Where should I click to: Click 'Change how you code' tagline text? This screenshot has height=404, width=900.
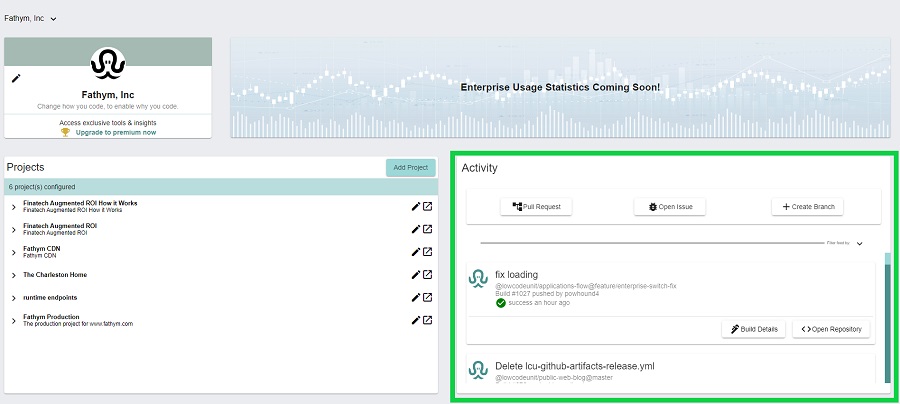pos(108,107)
